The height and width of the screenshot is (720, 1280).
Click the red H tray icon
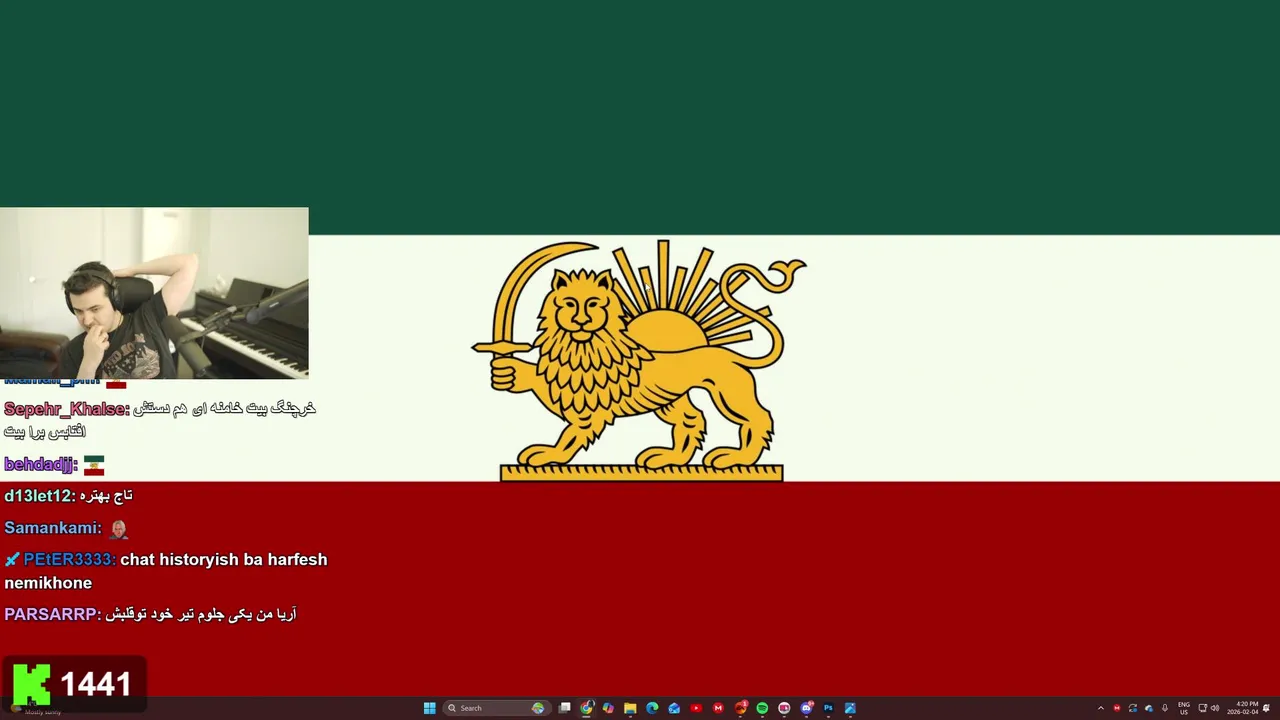point(1117,708)
